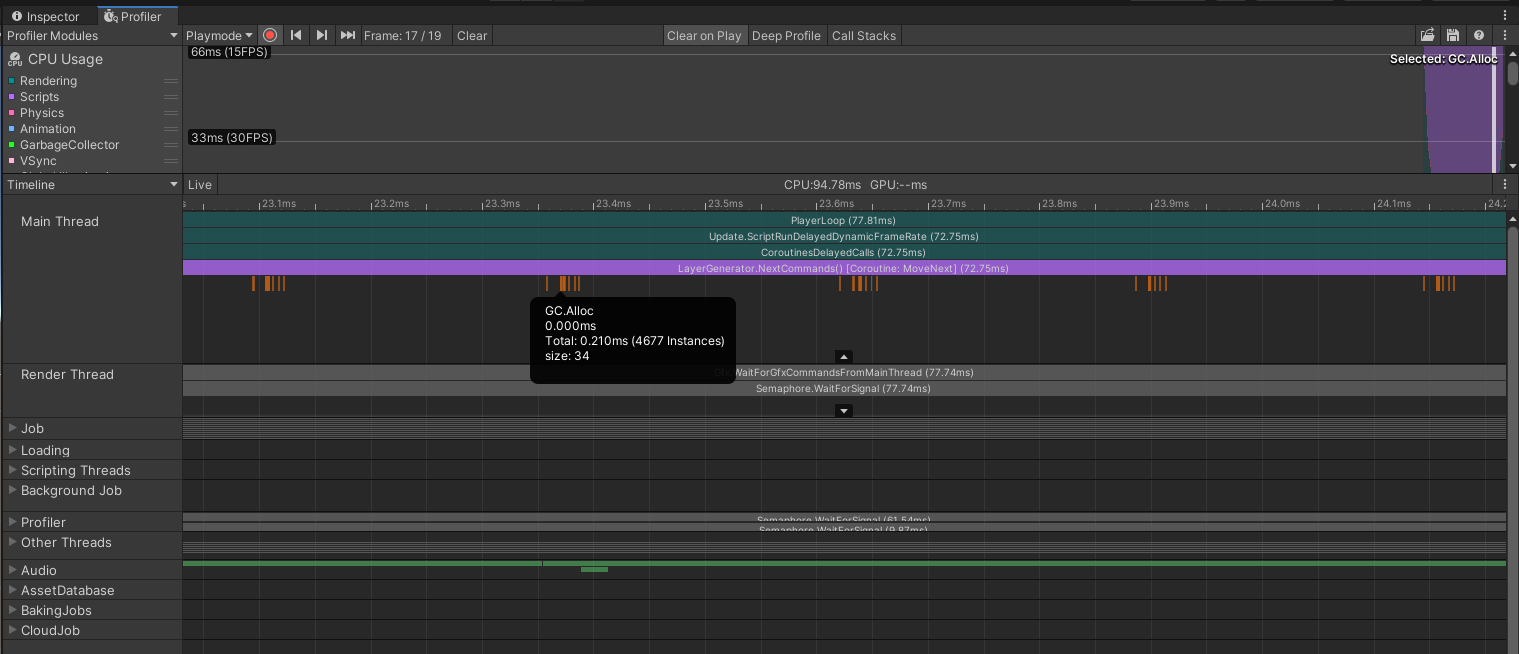Viewport: 1519px width, 654px height.
Task: Open the Playmode target dropdown
Action: (x=219, y=35)
